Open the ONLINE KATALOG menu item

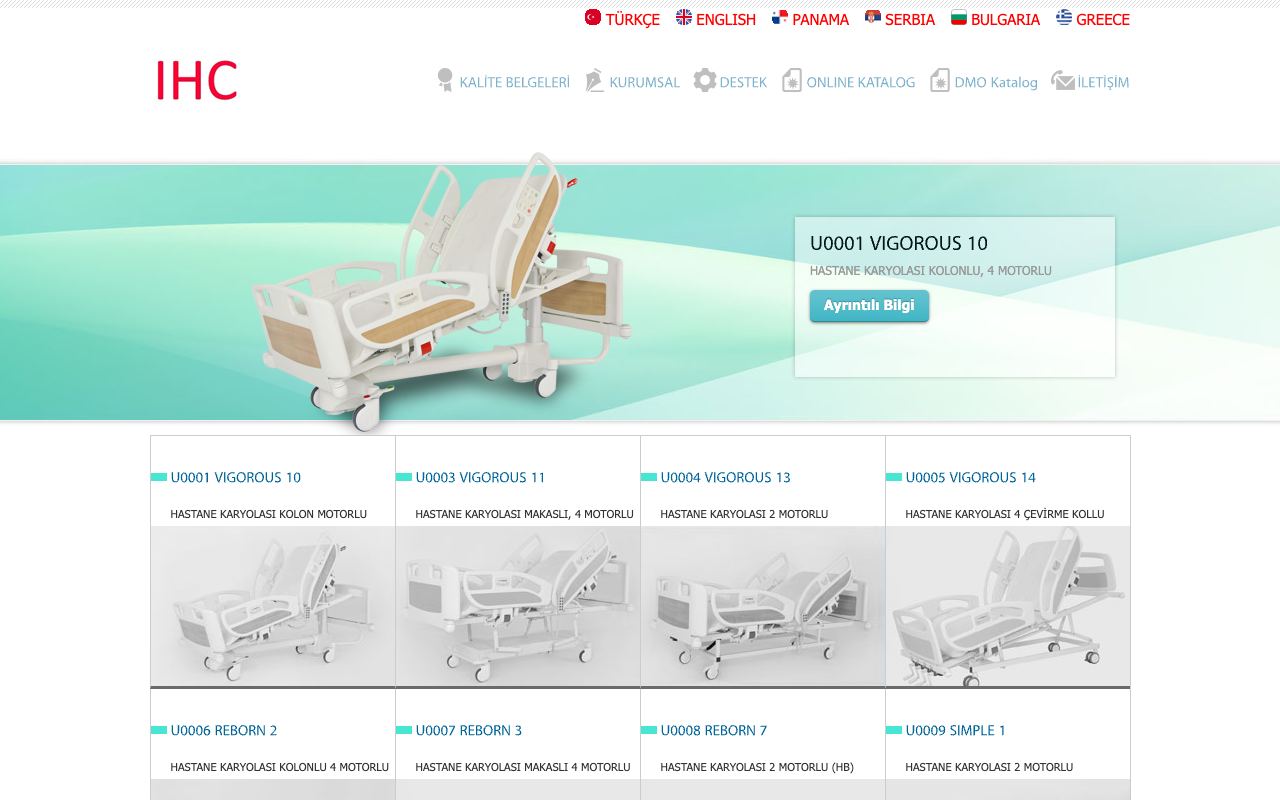tap(861, 82)
